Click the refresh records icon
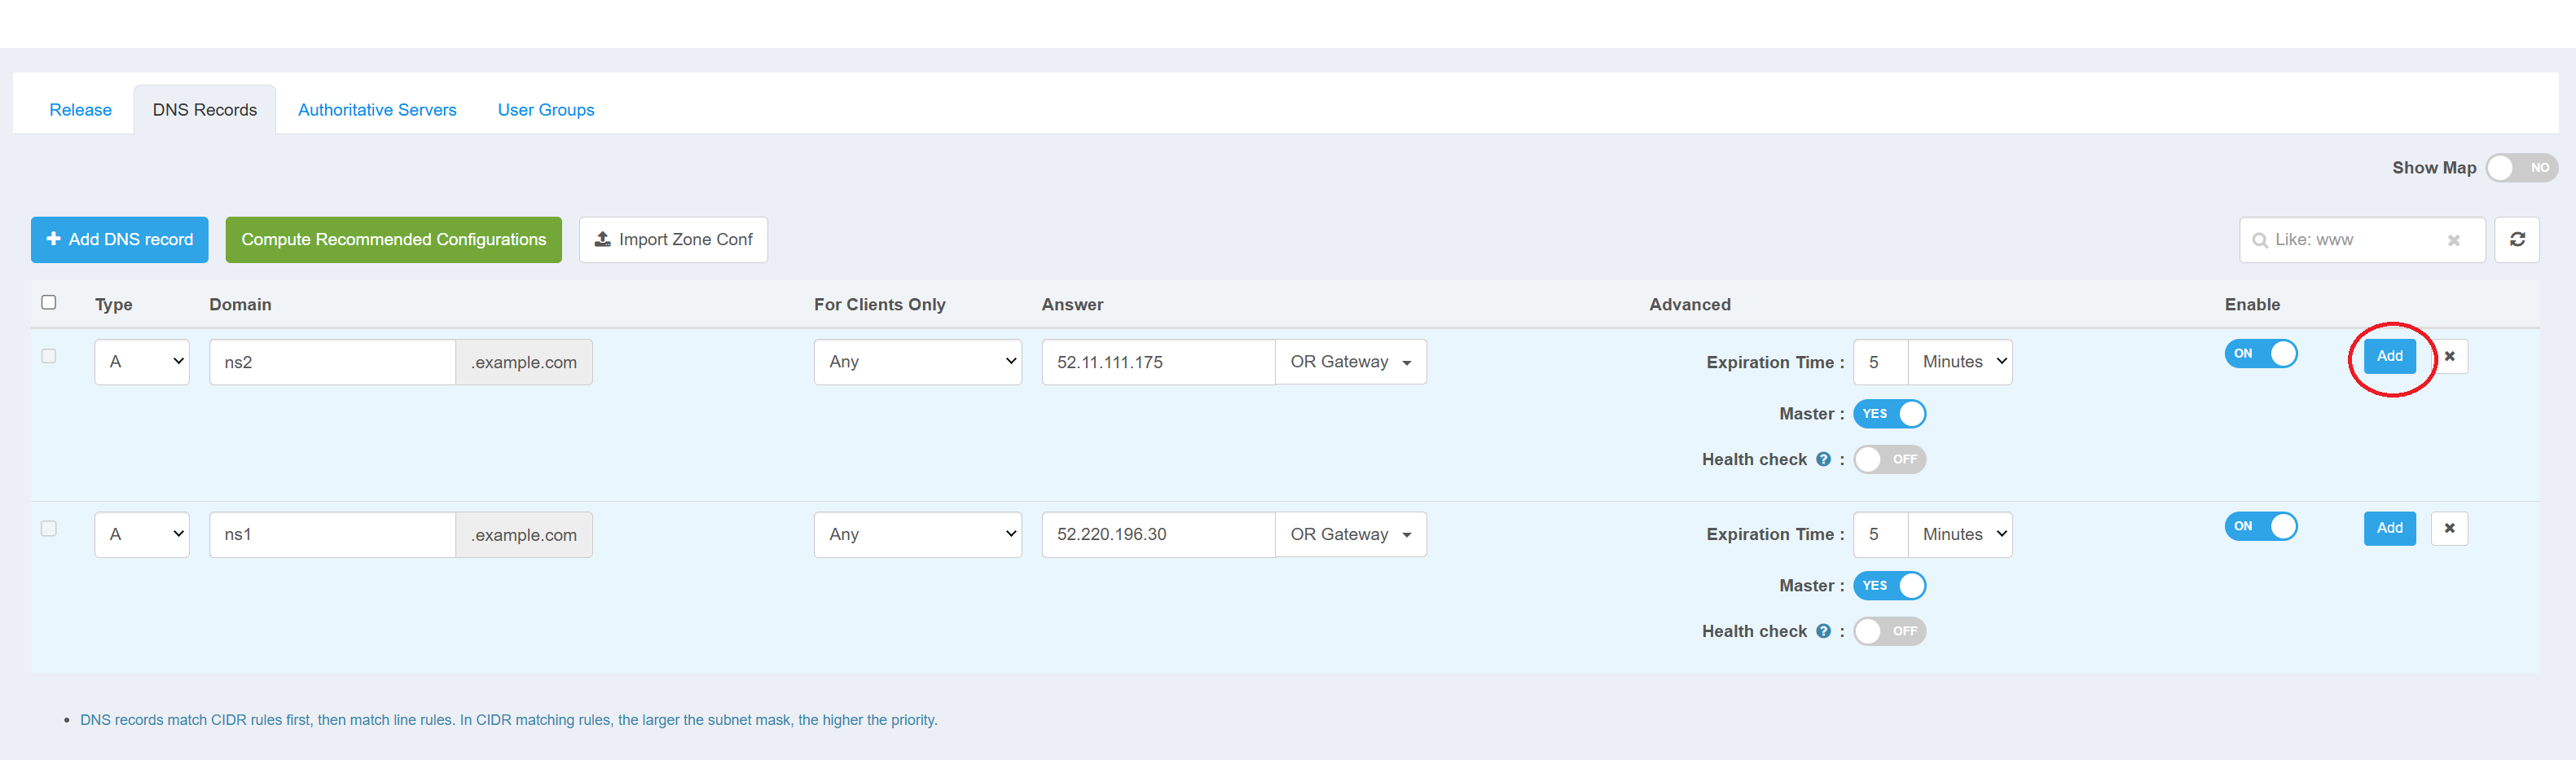The image size is (2576, 760). coord(2516,240)
